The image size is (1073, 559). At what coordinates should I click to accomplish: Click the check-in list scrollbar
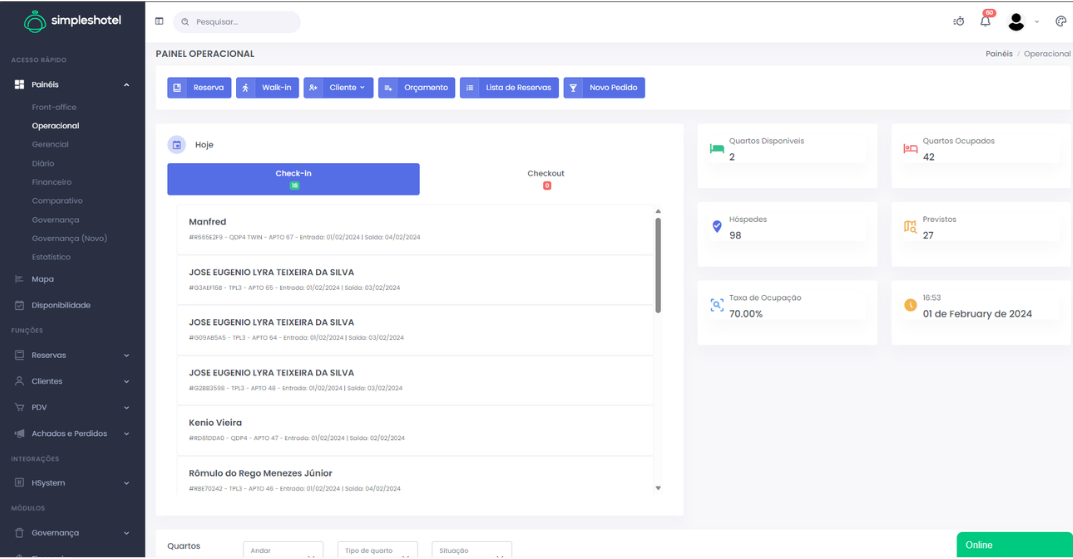658,265
